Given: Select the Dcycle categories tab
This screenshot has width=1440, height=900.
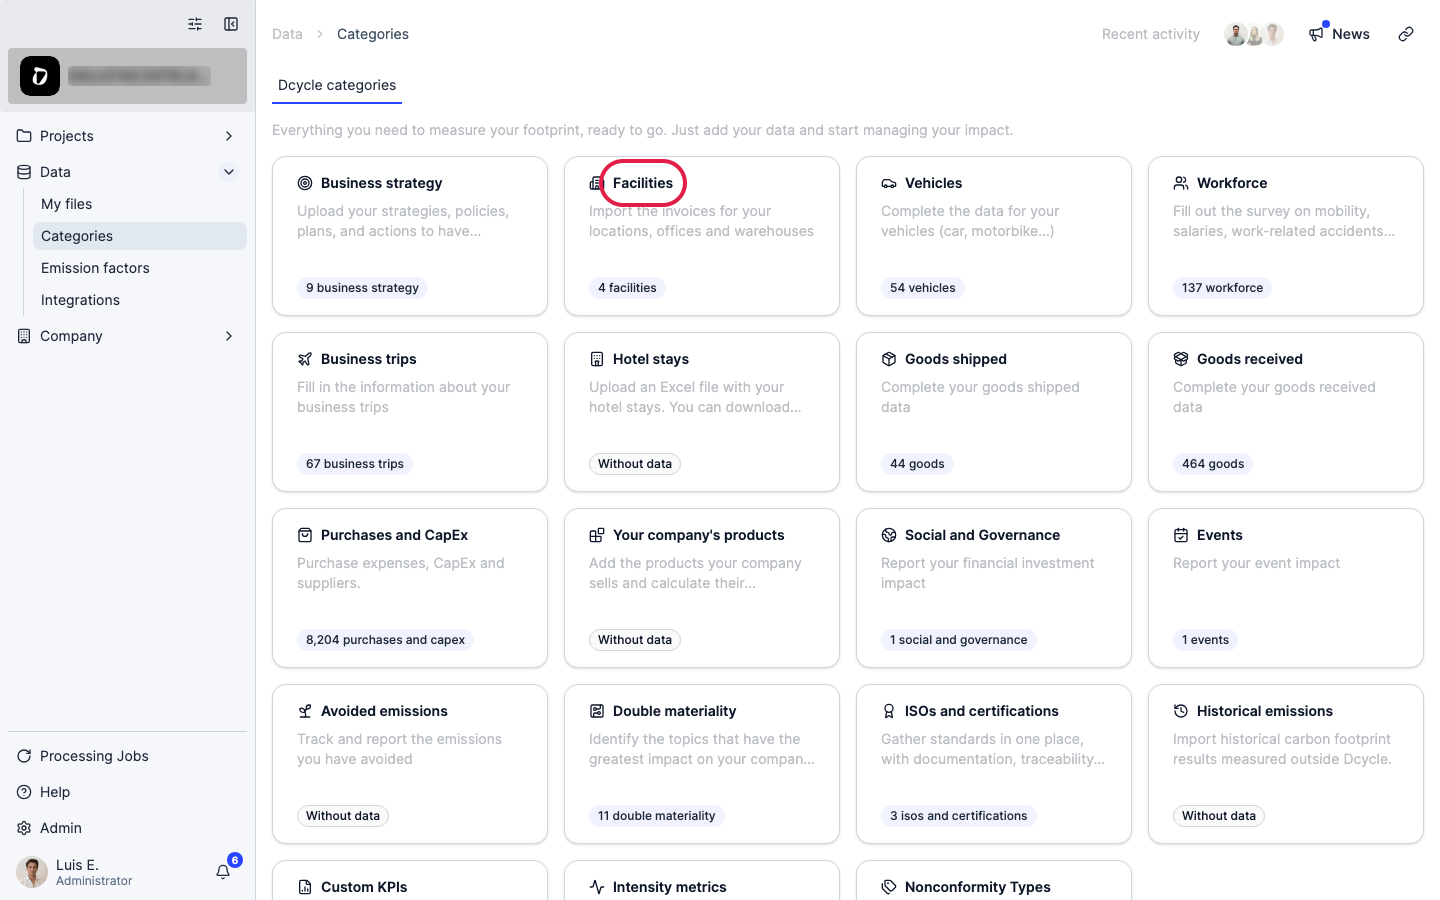Looking at the screenshot, I should (x=337, y=85).
